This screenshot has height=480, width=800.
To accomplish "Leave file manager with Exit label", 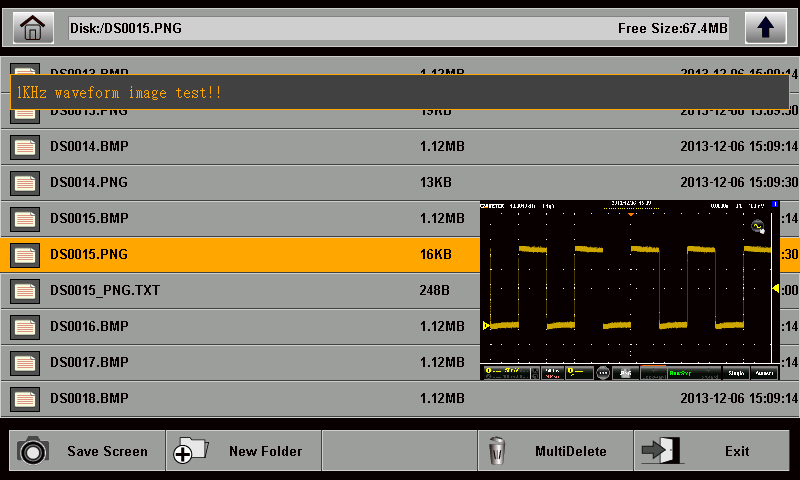I will (x=737, y=451).
